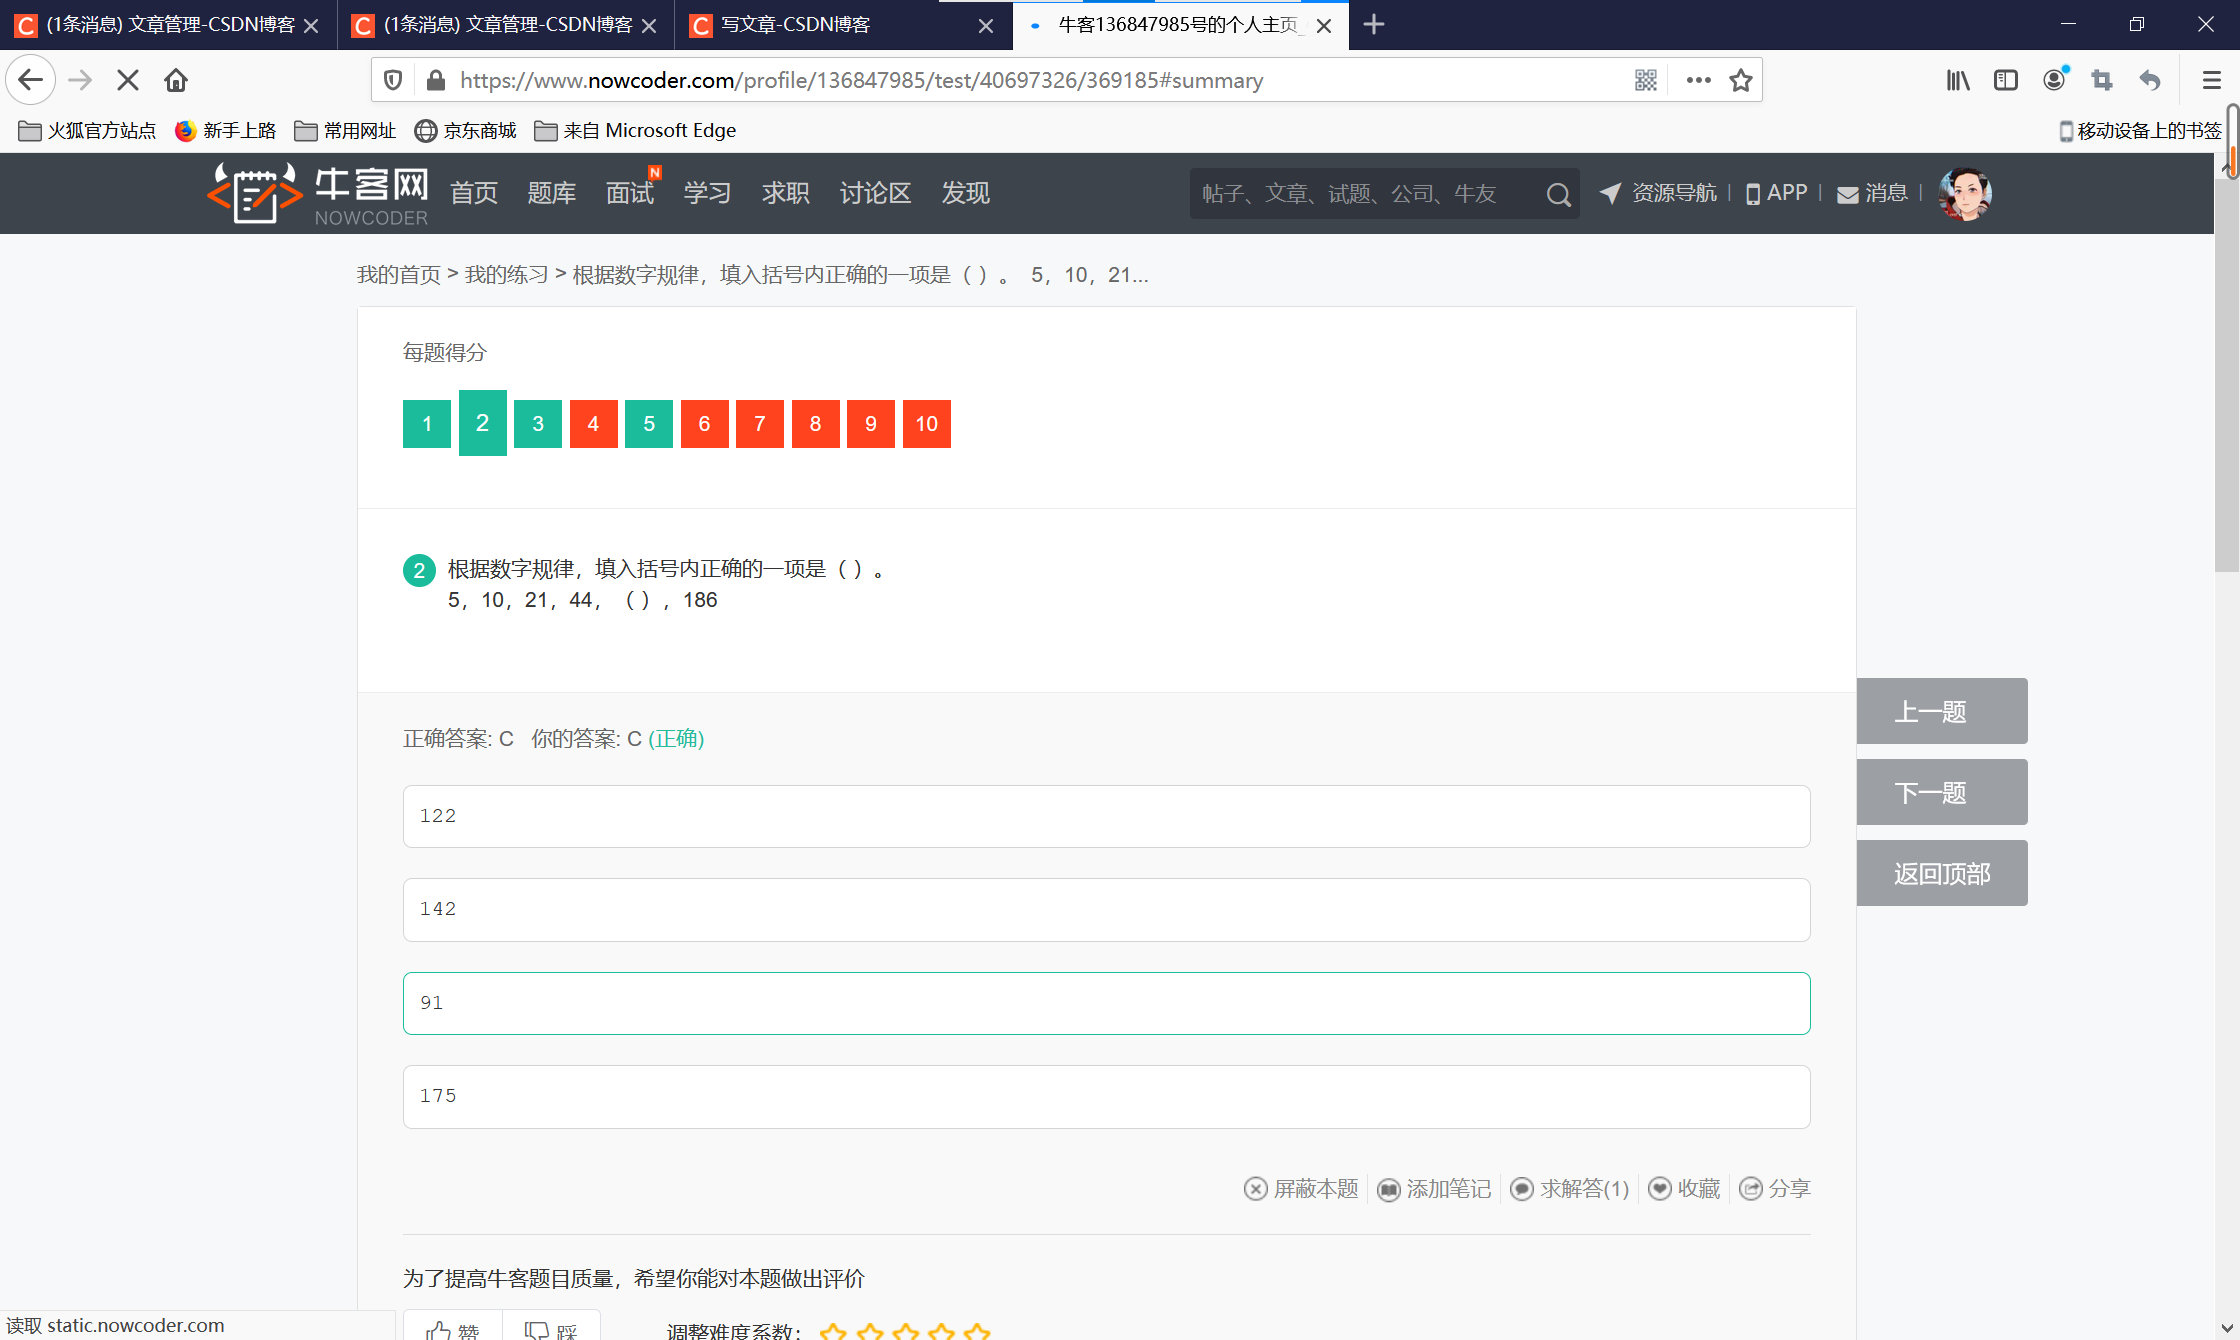Close the 写文章-CSDN博客 tab

[986, 26]
